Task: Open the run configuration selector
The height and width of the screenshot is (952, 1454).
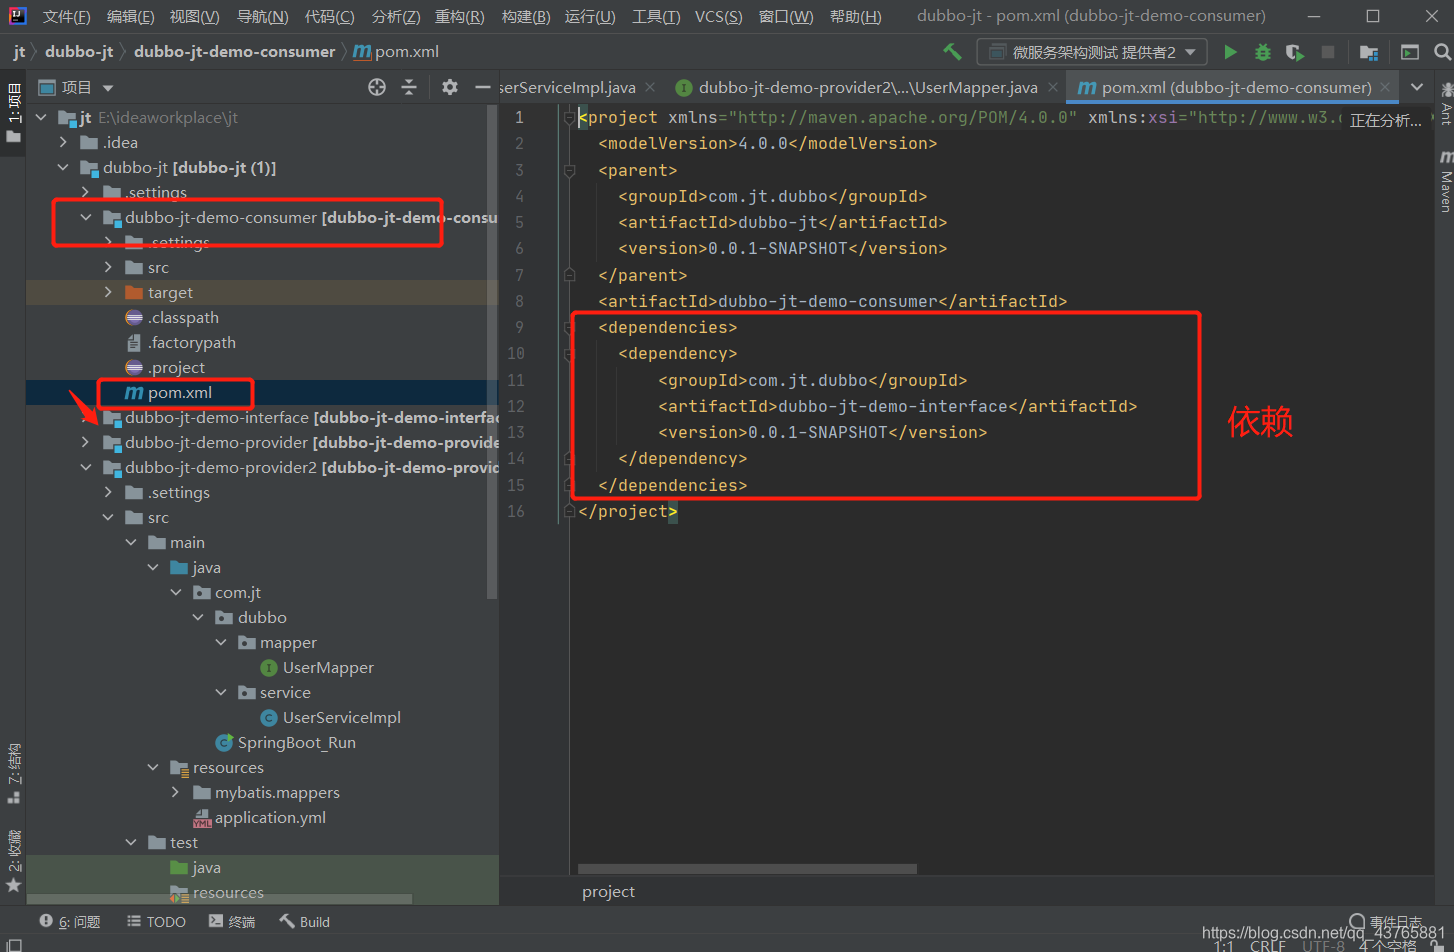Action: [x=1092, y=52]
